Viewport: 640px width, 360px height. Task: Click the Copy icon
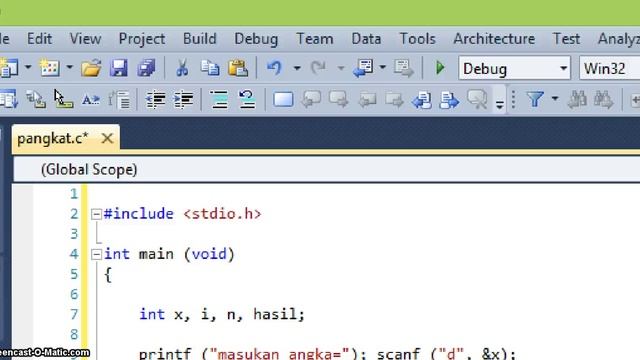point(210,68)
